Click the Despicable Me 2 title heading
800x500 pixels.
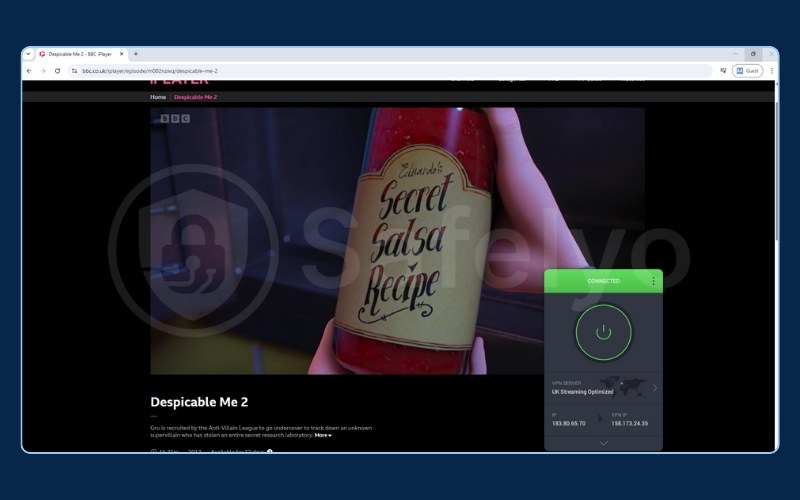pyautogui.click(x=199, y=402)
